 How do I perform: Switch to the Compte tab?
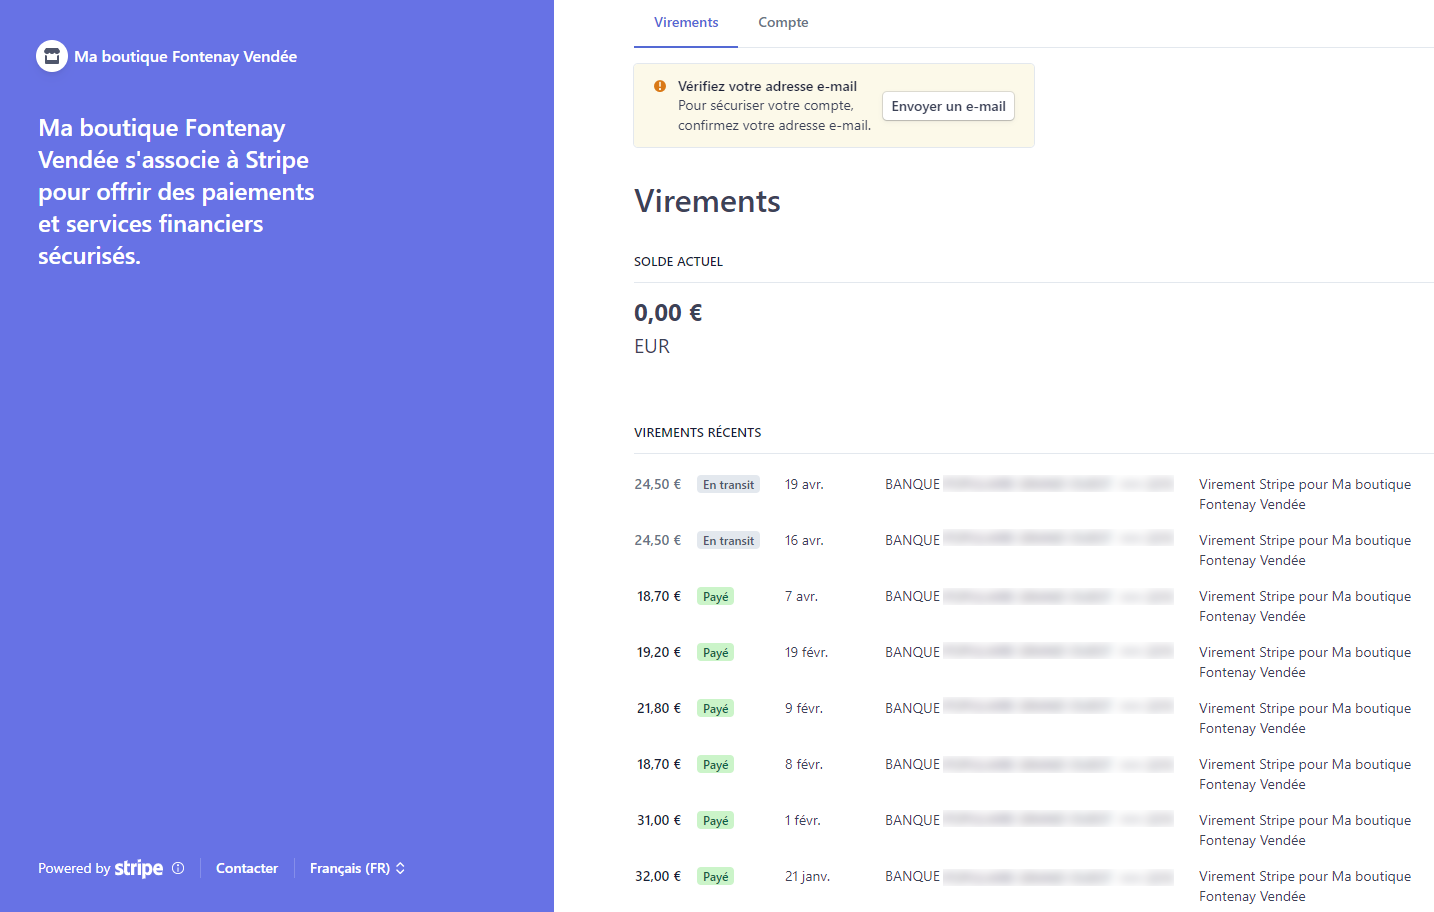click(x=783, y=23)
